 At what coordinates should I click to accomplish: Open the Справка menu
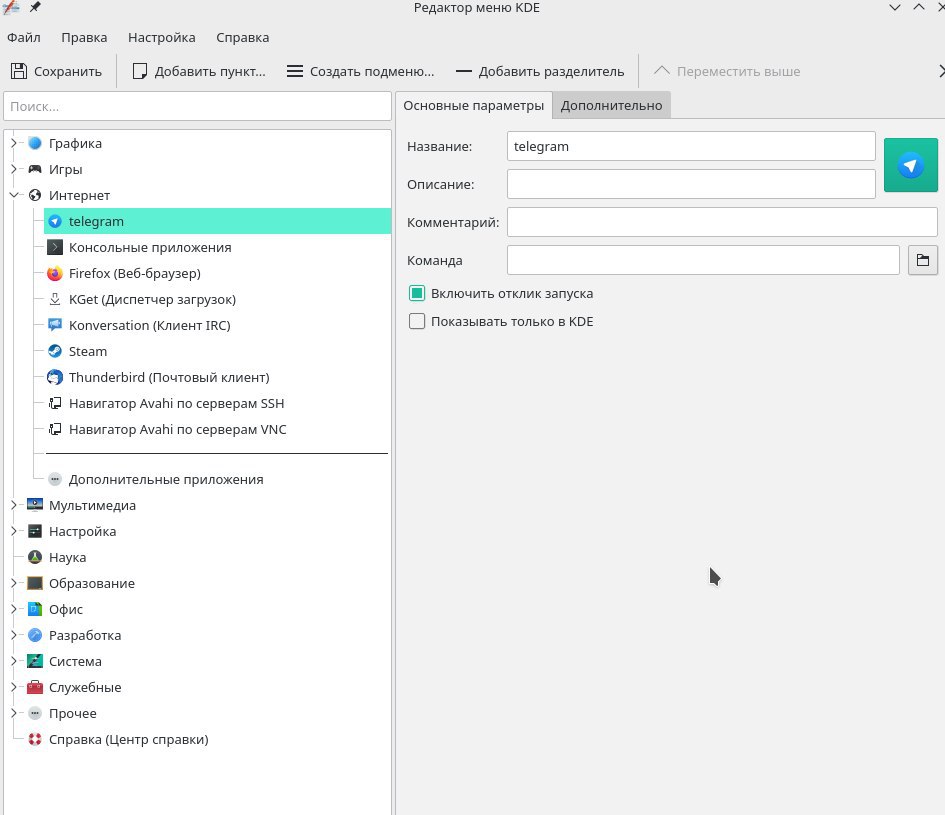tap(242, 37)
